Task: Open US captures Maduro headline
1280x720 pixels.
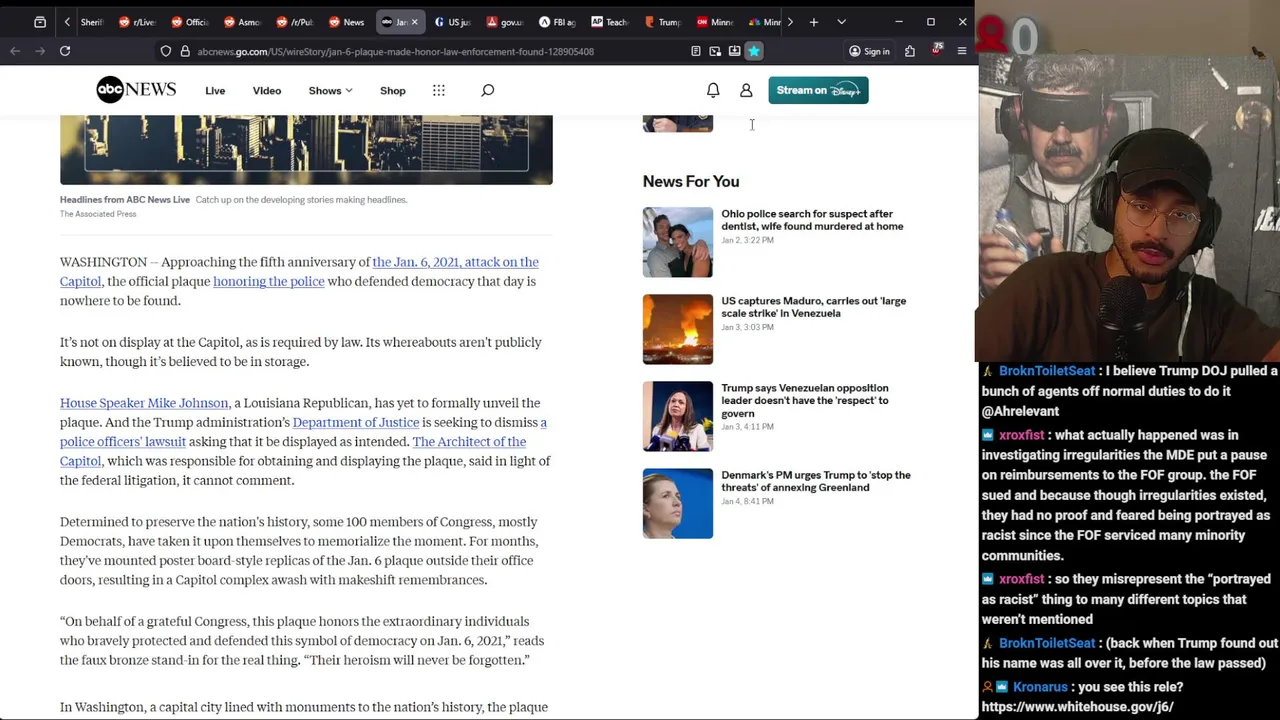Action: click(814, 307)
